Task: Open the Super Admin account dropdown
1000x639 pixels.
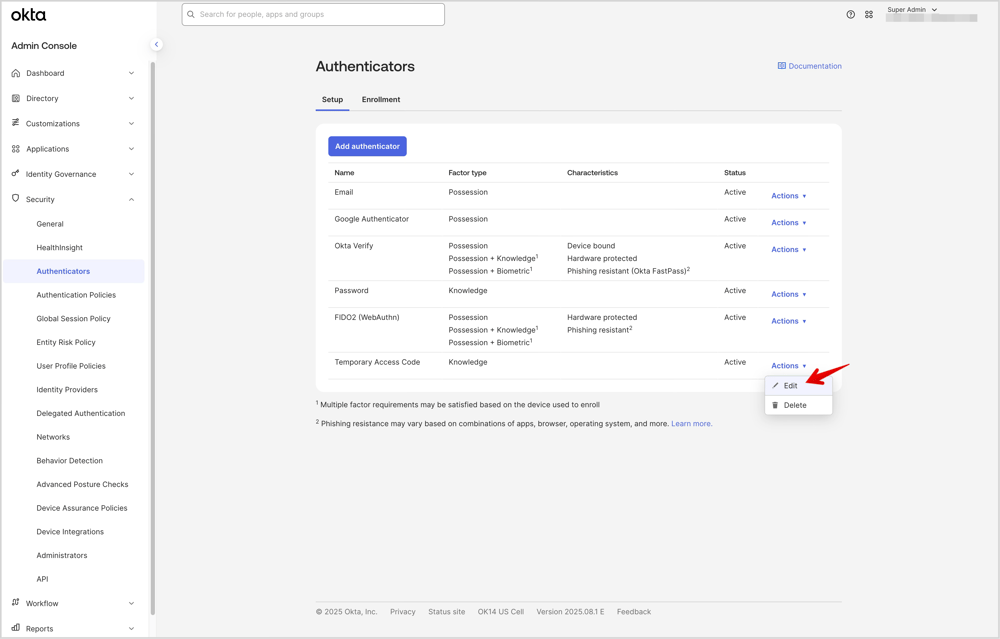Action: click(913, 10)
